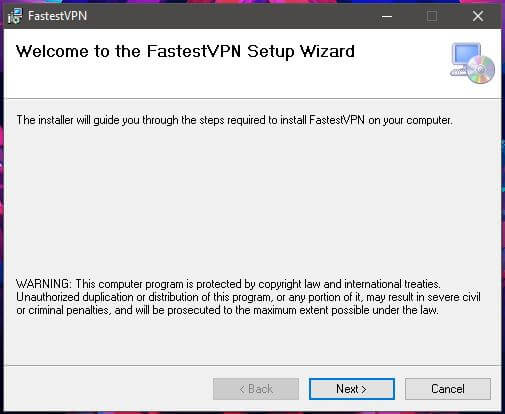The height and width of the screenshot is (414, 505).
Task: Click the FastestVPN title bar text
Action: 57,16
